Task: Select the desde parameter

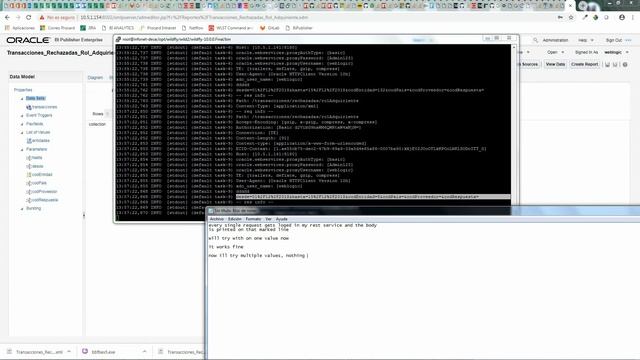Action: 35,166
